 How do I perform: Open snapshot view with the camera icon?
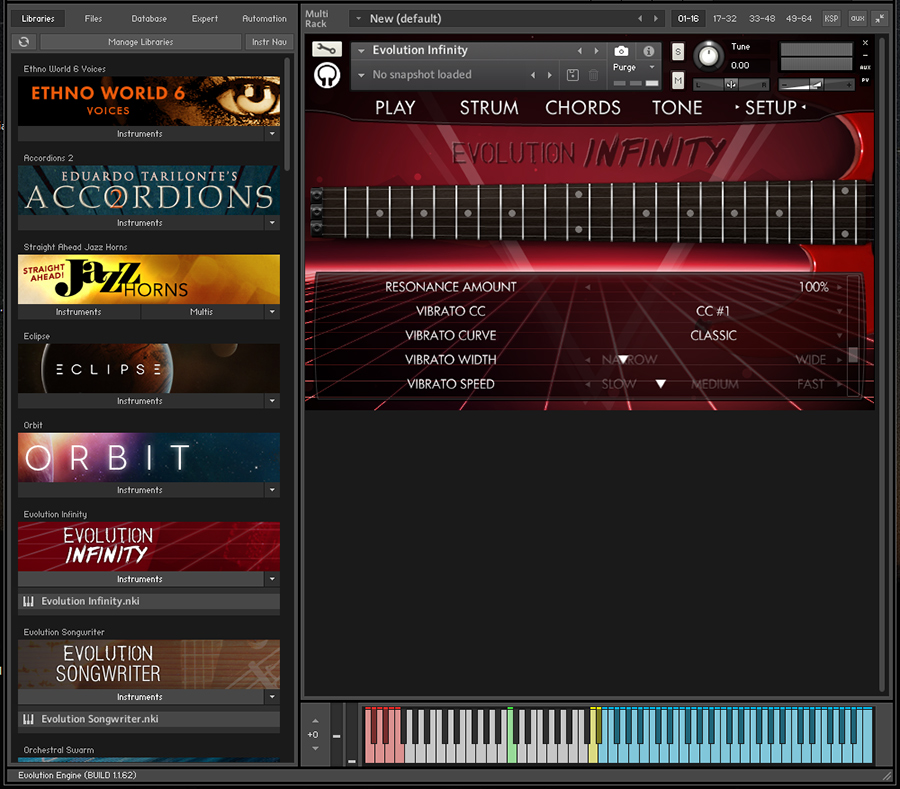click(621, 51)
